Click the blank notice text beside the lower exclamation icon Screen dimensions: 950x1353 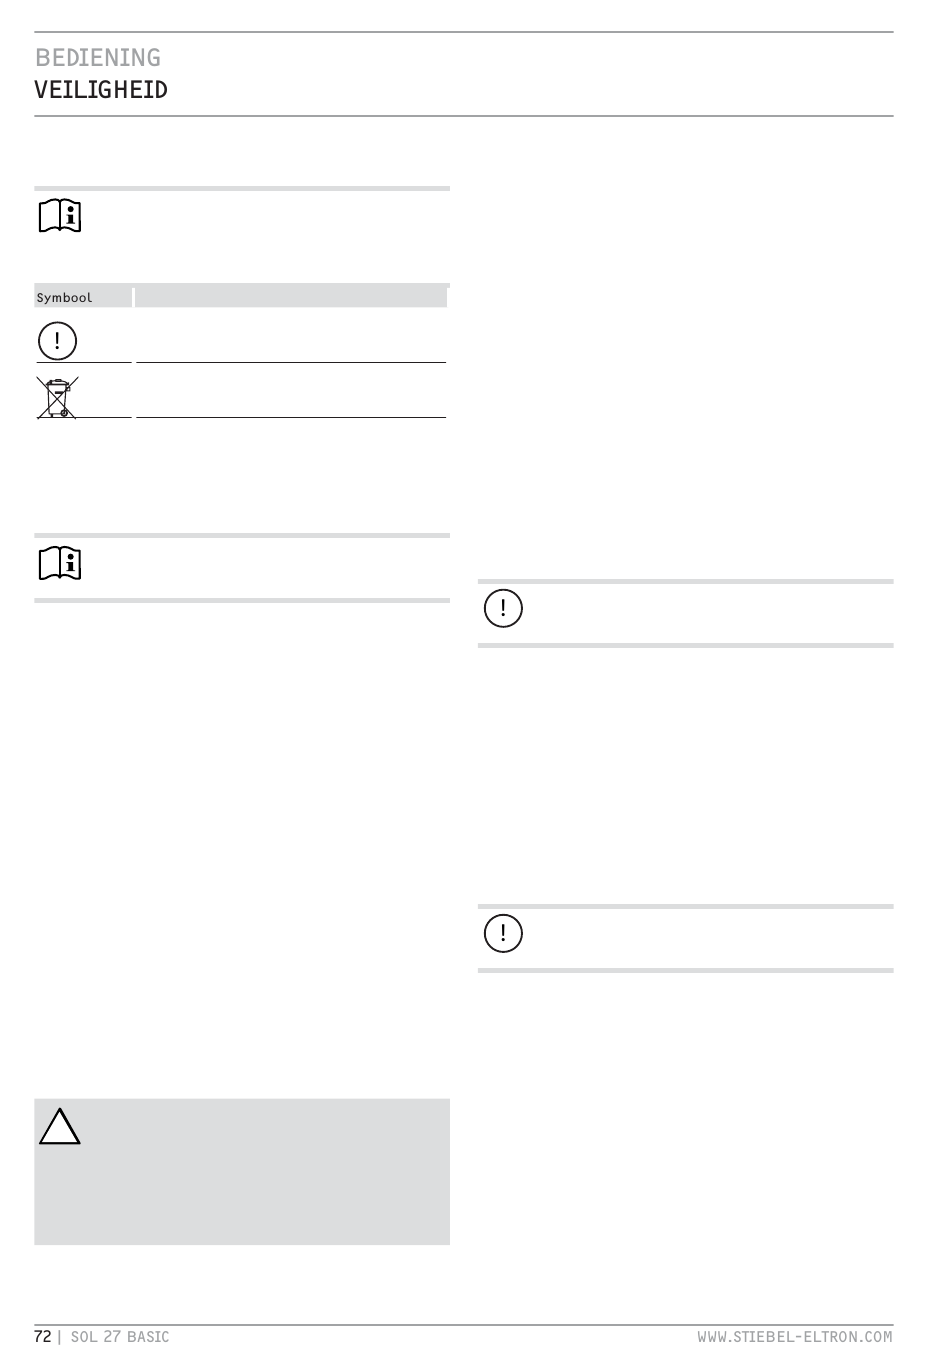click(x=708, y=938)
